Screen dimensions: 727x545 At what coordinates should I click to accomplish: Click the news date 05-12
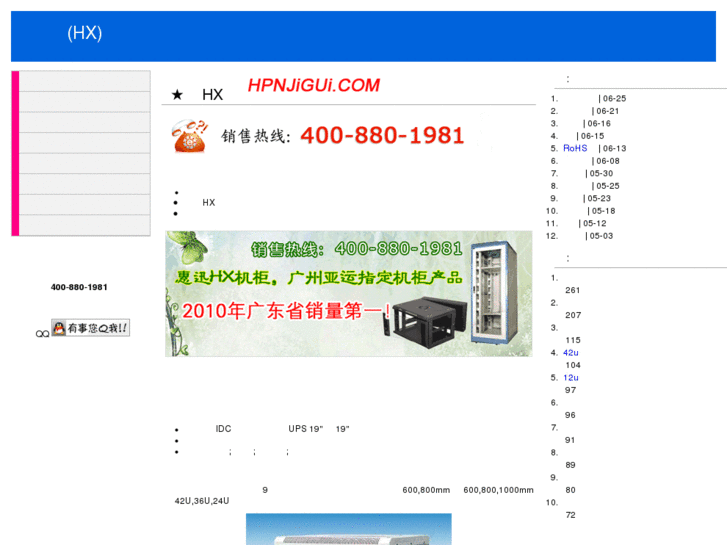click(595, 224)
